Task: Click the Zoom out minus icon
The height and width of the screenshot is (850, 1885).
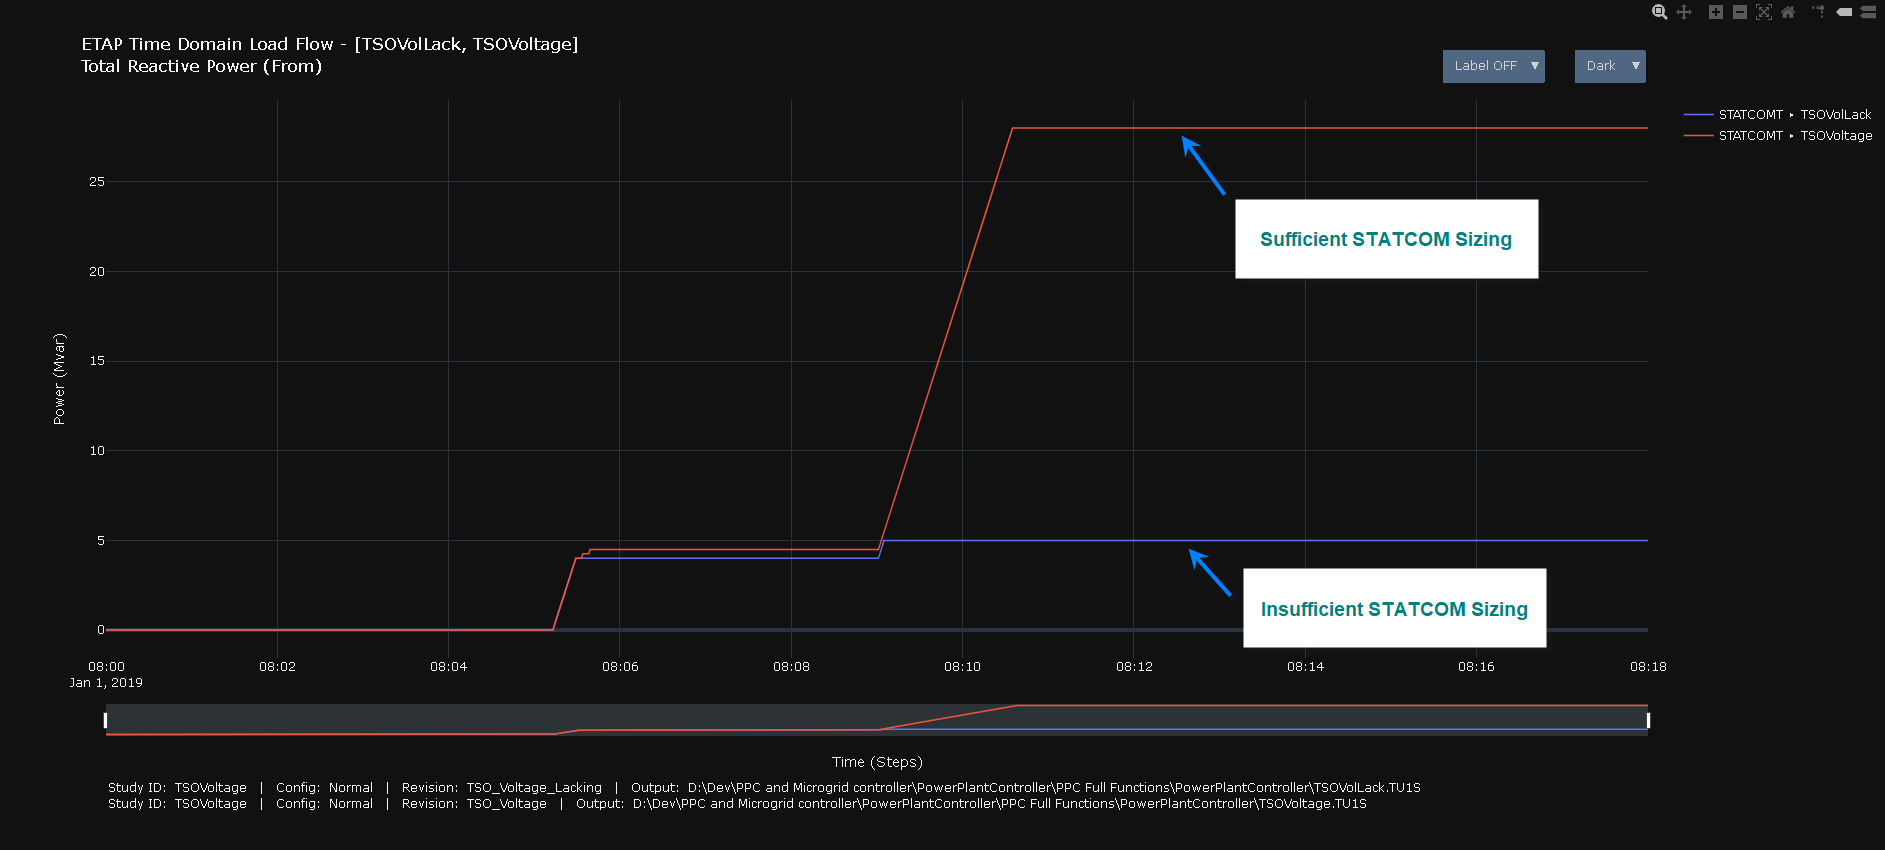Action: coord(1740,12)
